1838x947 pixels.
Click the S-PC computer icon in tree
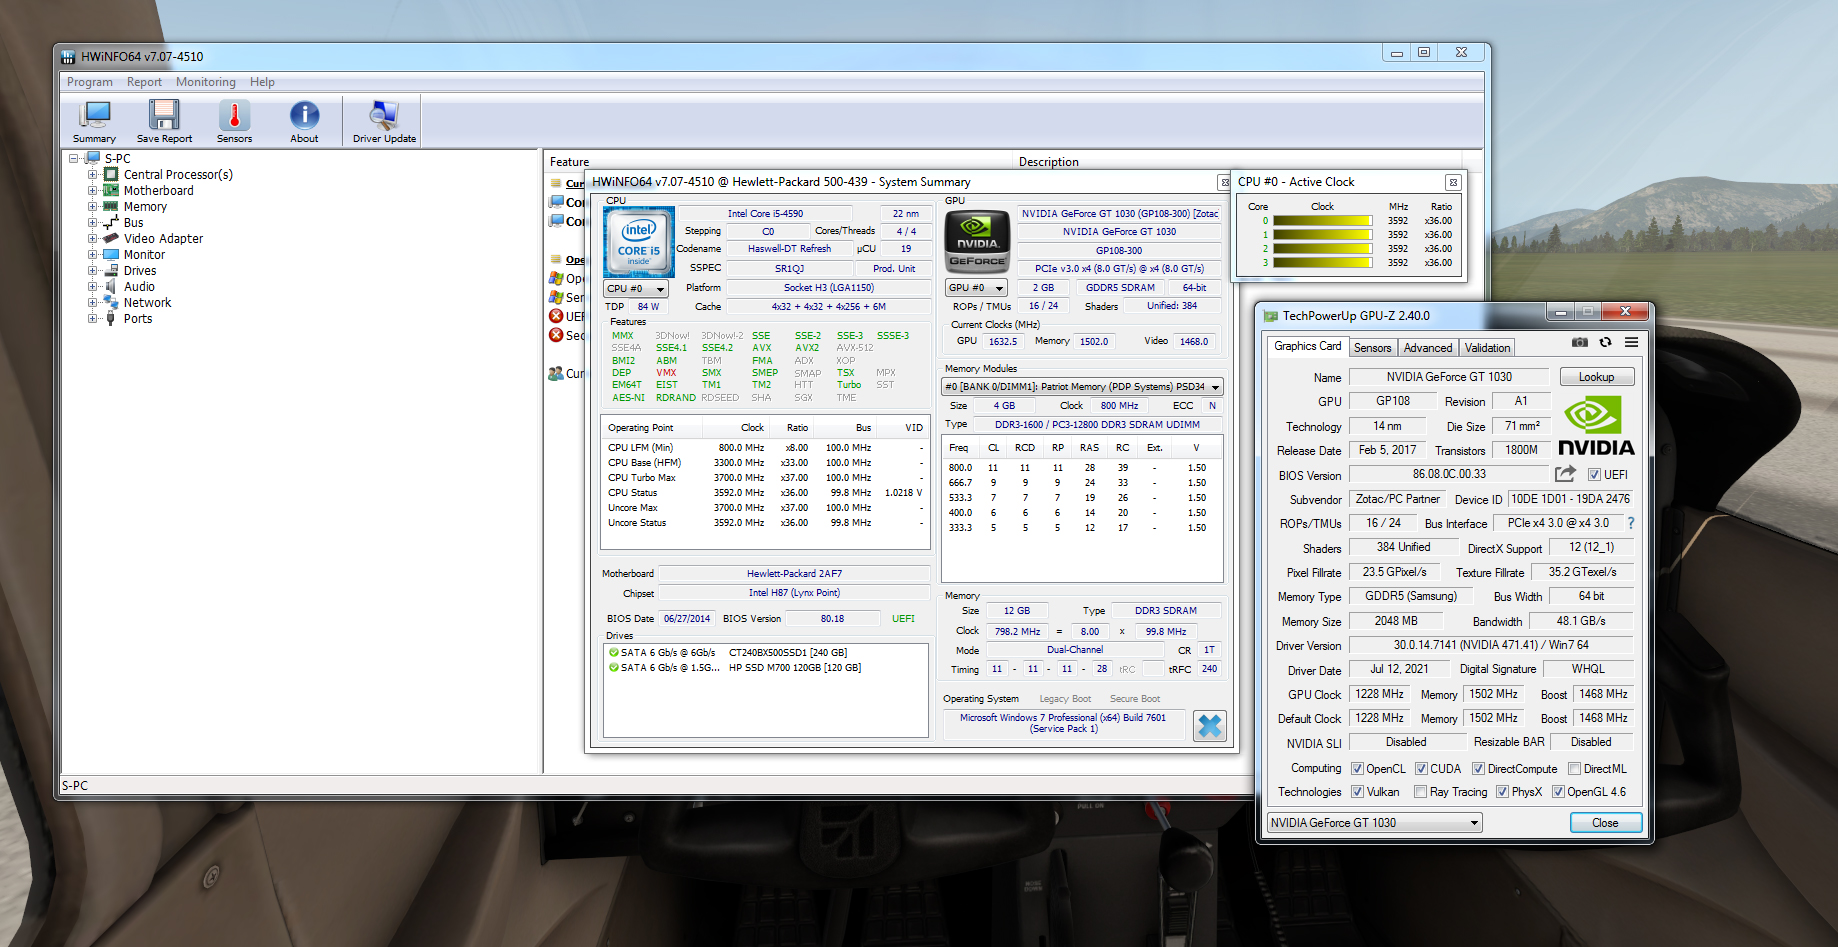(94, 158)
